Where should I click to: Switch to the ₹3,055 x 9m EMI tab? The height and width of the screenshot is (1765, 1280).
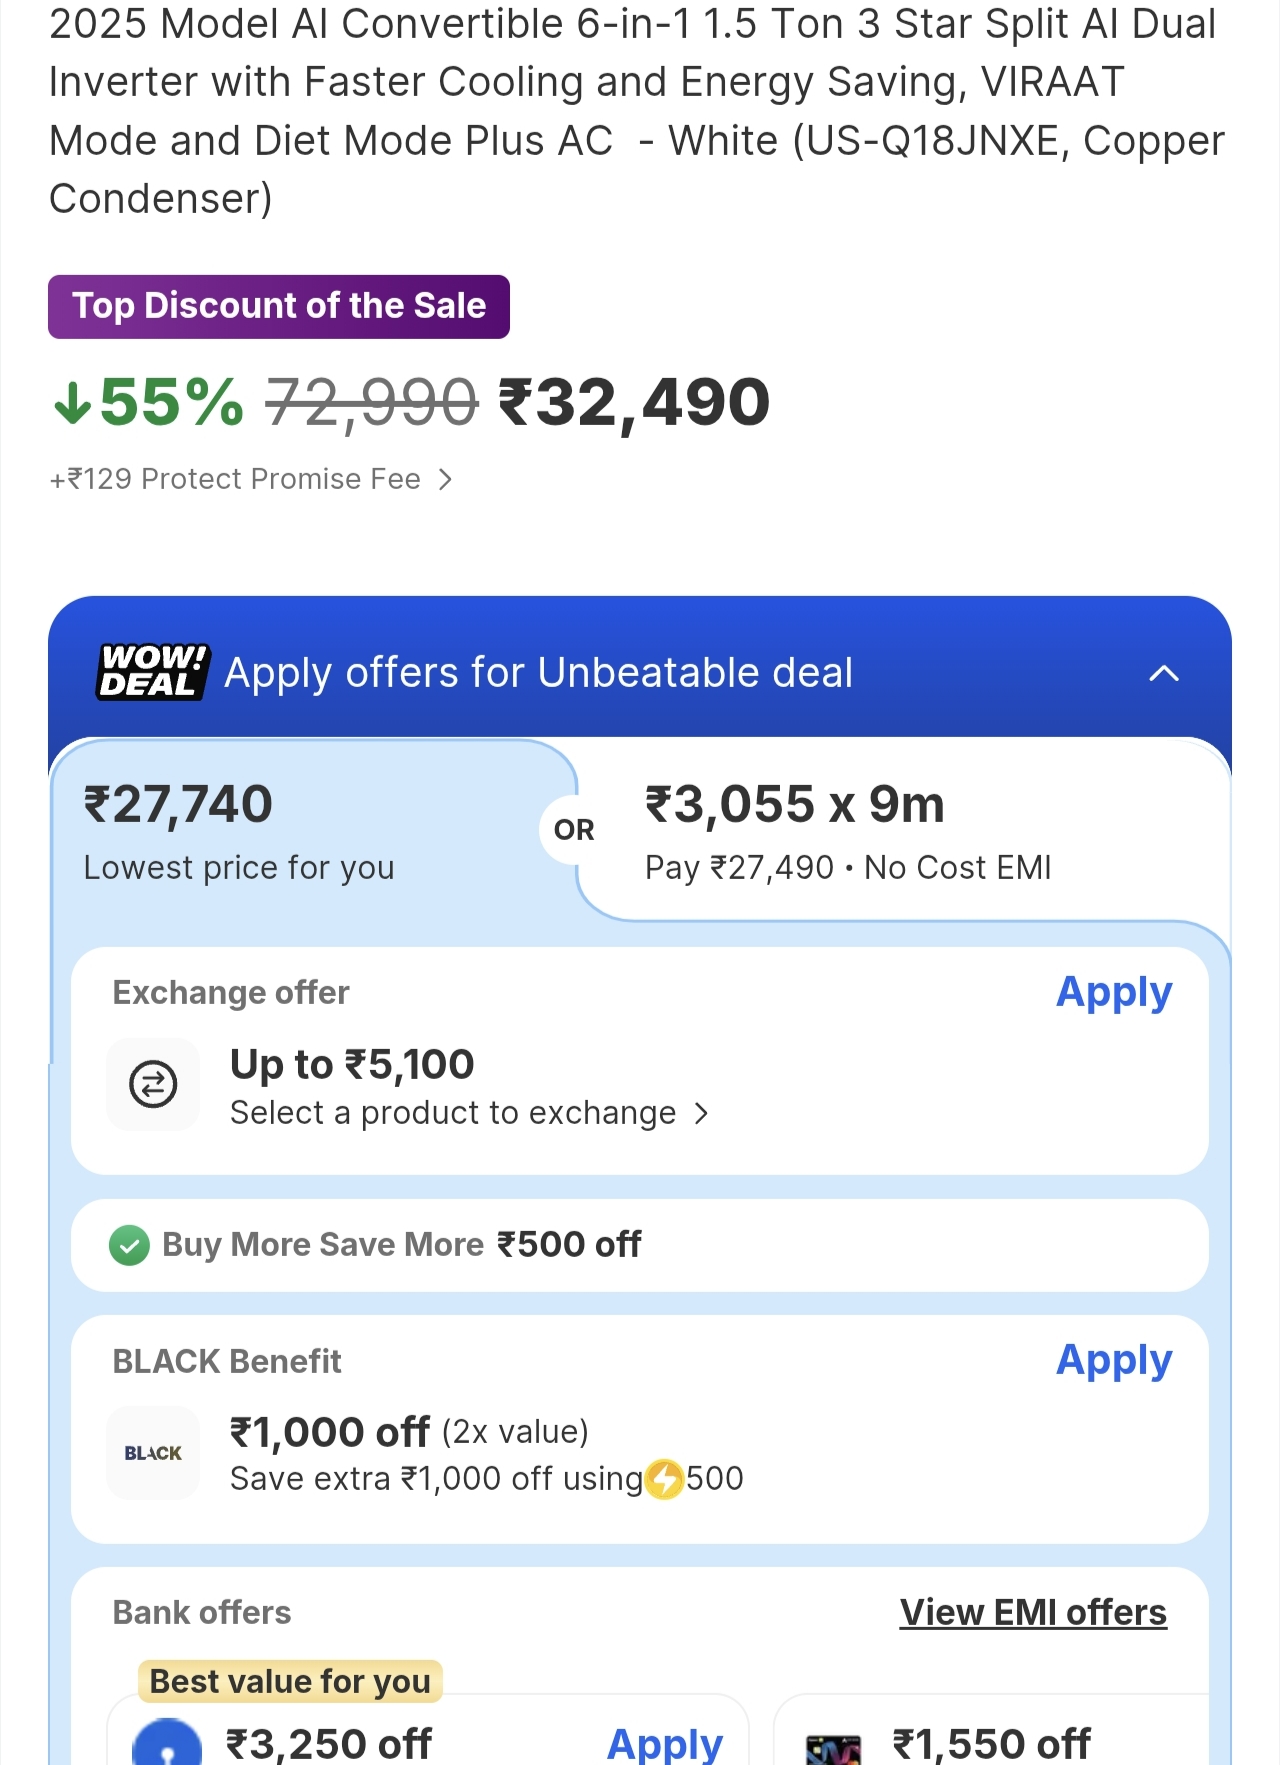click(x=900, y=832)
